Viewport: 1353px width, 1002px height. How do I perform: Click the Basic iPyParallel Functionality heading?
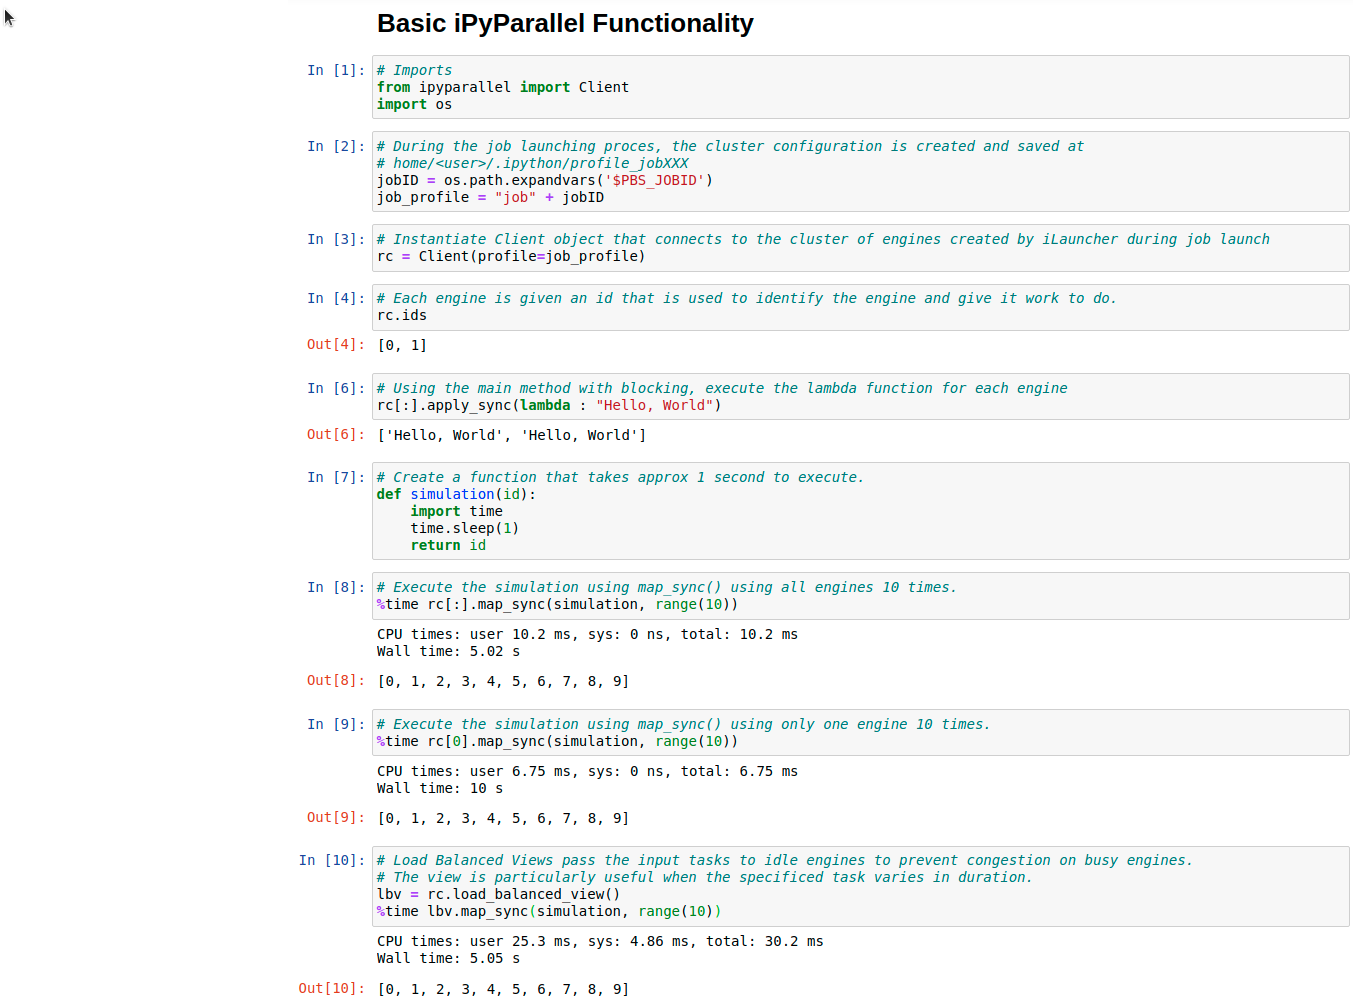click(x=565, y=24)
